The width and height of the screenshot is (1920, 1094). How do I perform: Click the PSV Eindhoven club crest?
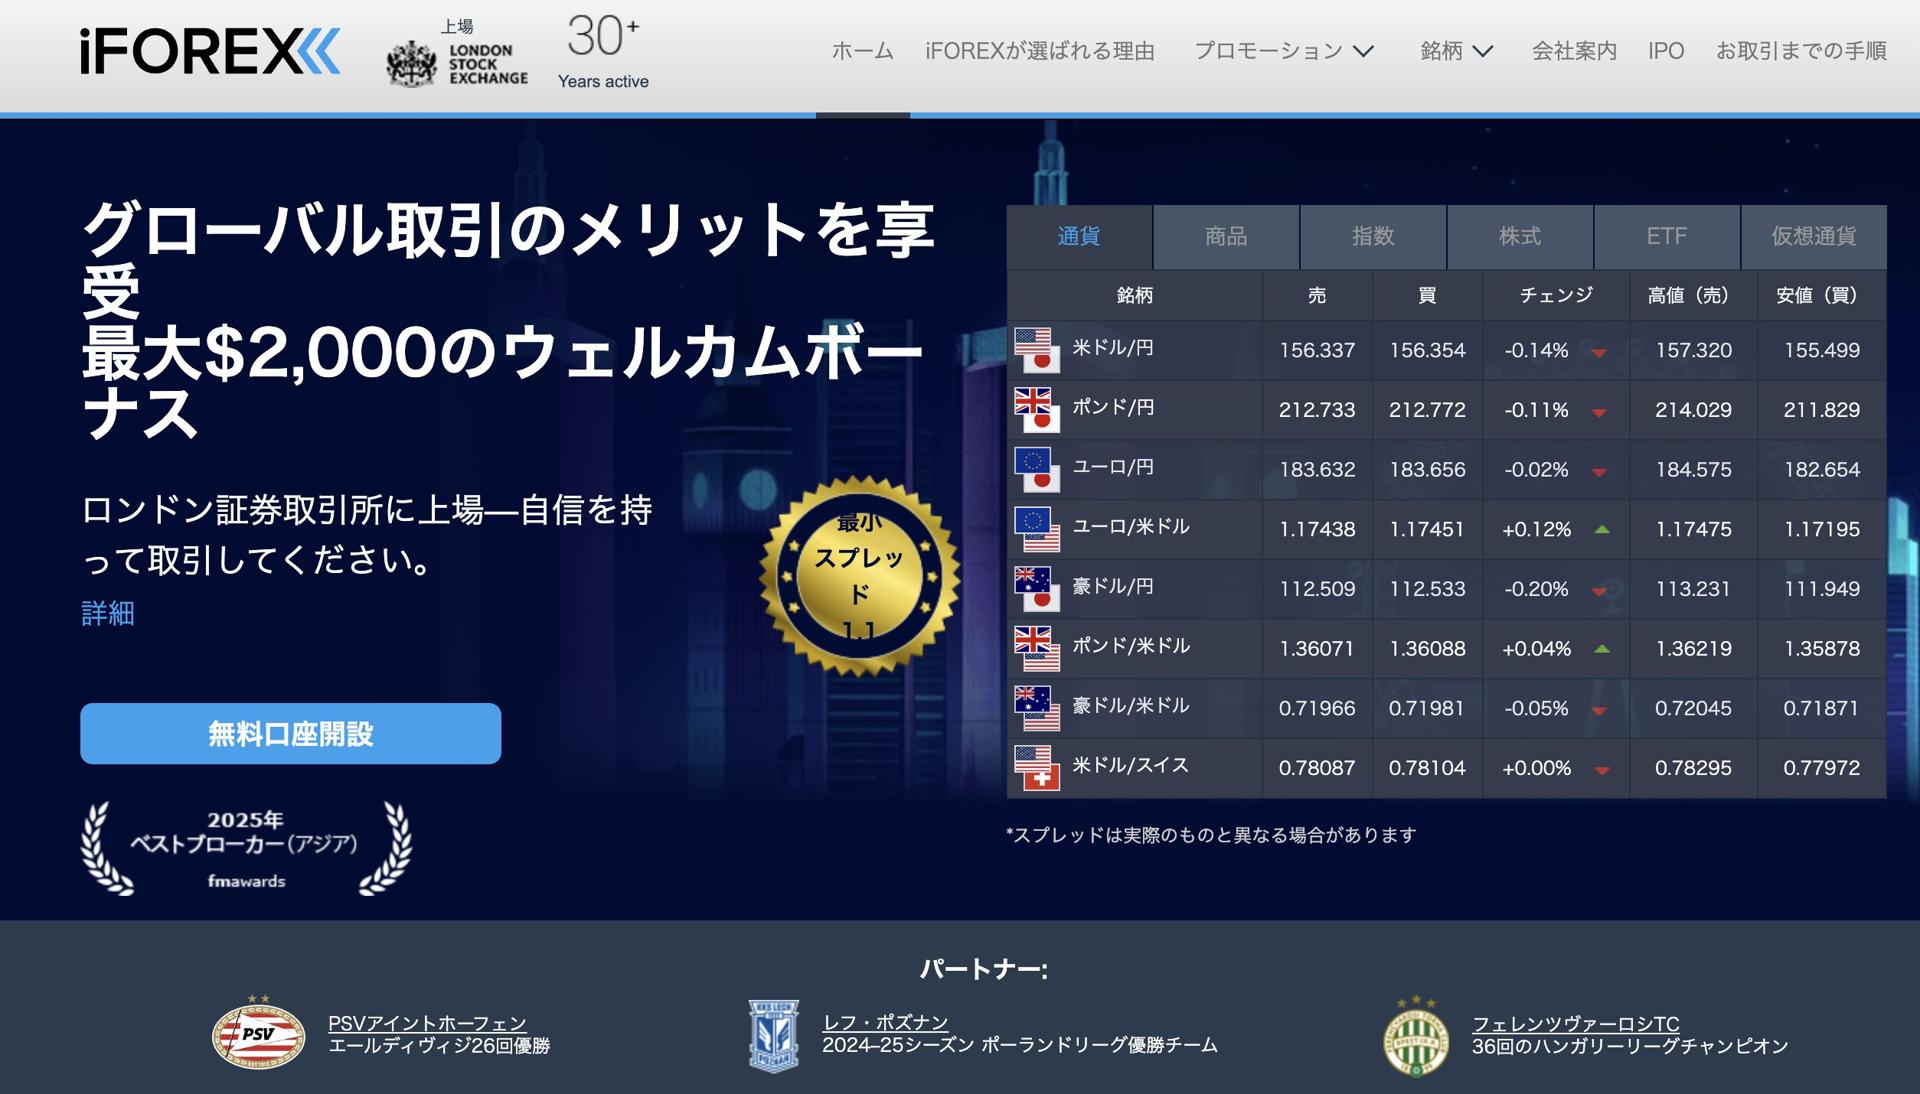(x=258, y=1034)
